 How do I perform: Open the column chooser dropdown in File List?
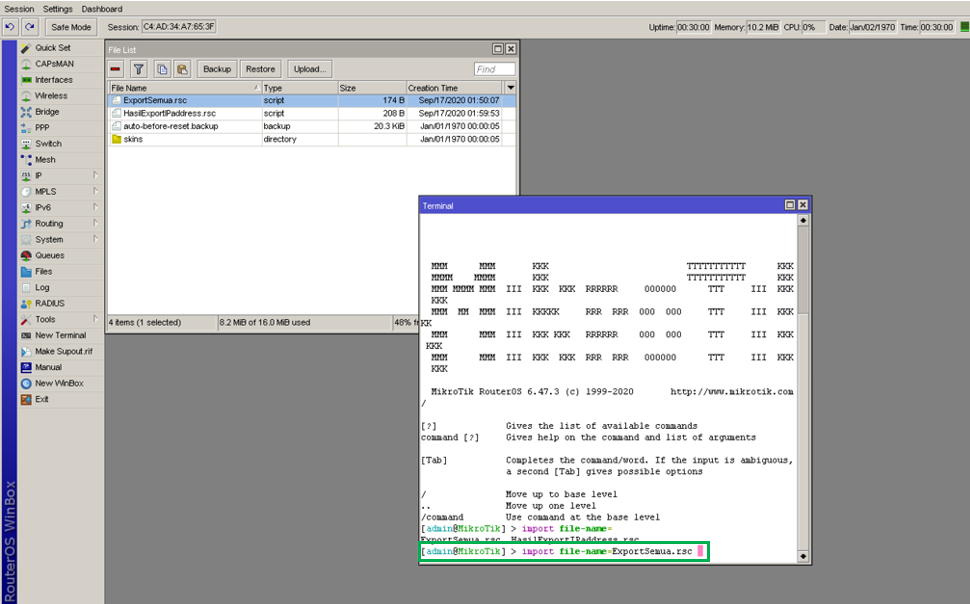point(510,88)
